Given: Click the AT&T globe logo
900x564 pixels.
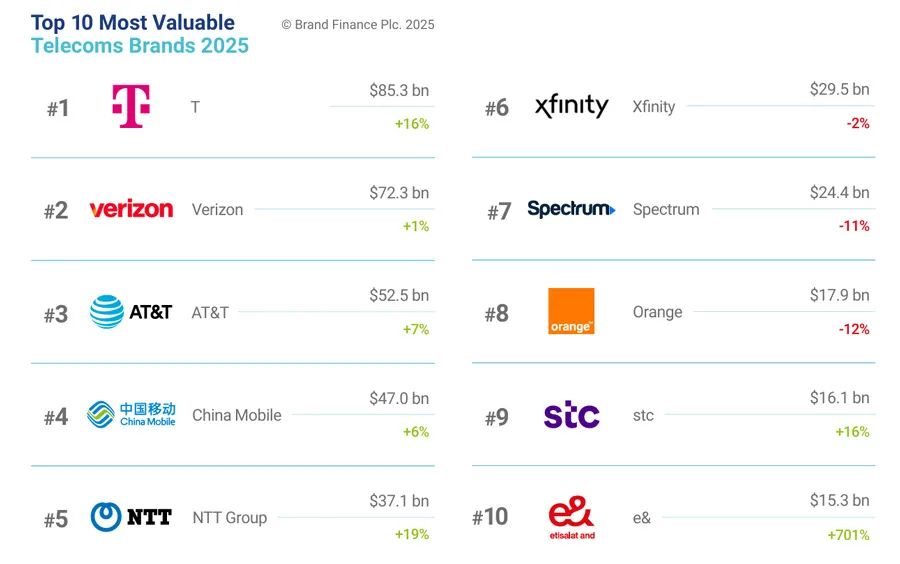Looking at the screenshot, I should (131, 312).
